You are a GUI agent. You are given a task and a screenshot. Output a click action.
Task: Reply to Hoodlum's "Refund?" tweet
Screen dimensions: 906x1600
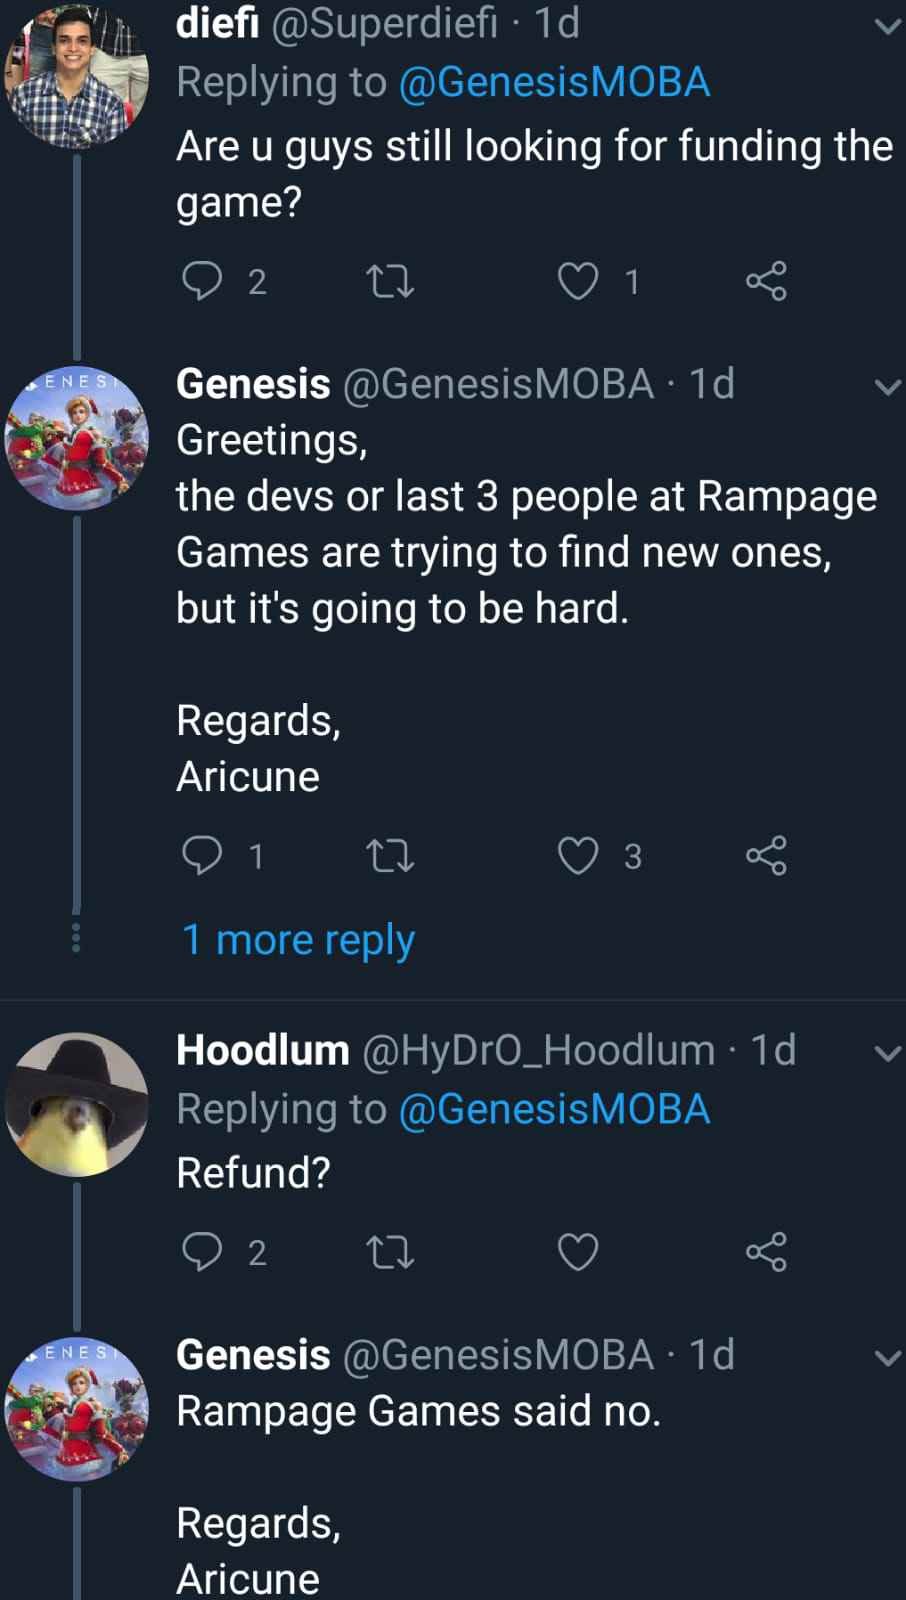[203, 1251]
